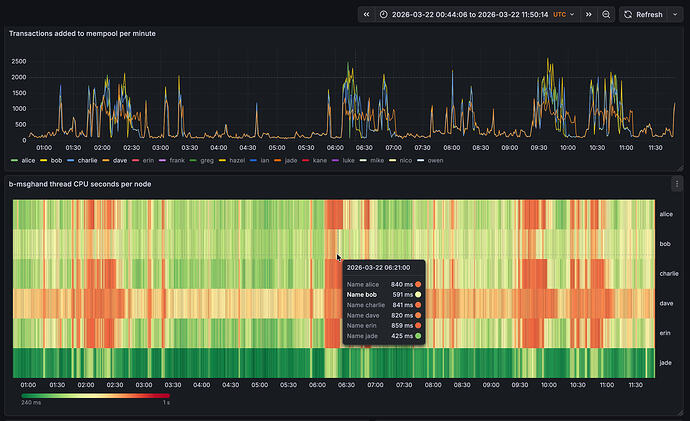The image size is (690, 421).
Task: Click the heatmap color scale legend bar
Action: [x=95, y=396]
